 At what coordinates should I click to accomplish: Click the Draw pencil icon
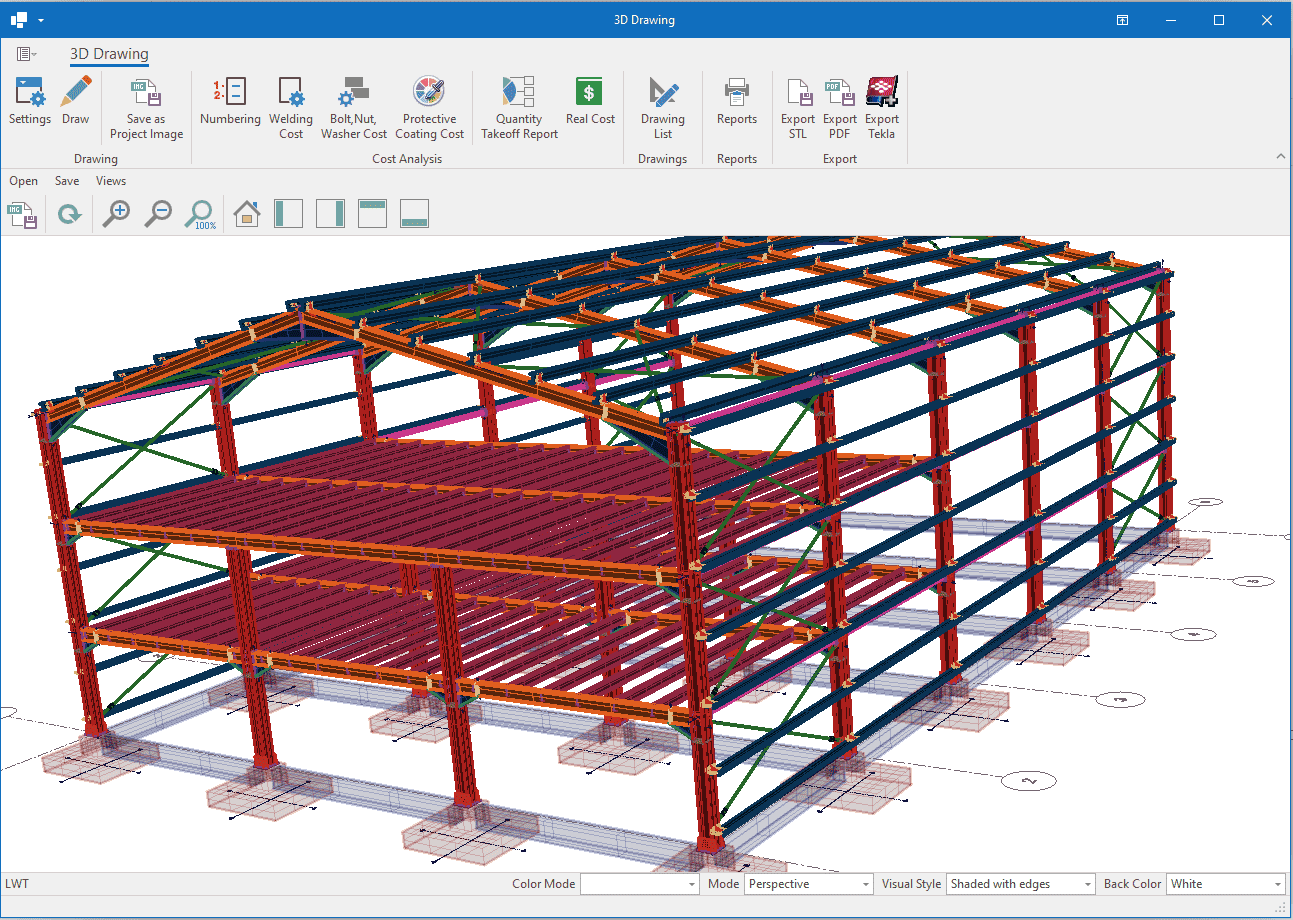click(x=75, y=102)
